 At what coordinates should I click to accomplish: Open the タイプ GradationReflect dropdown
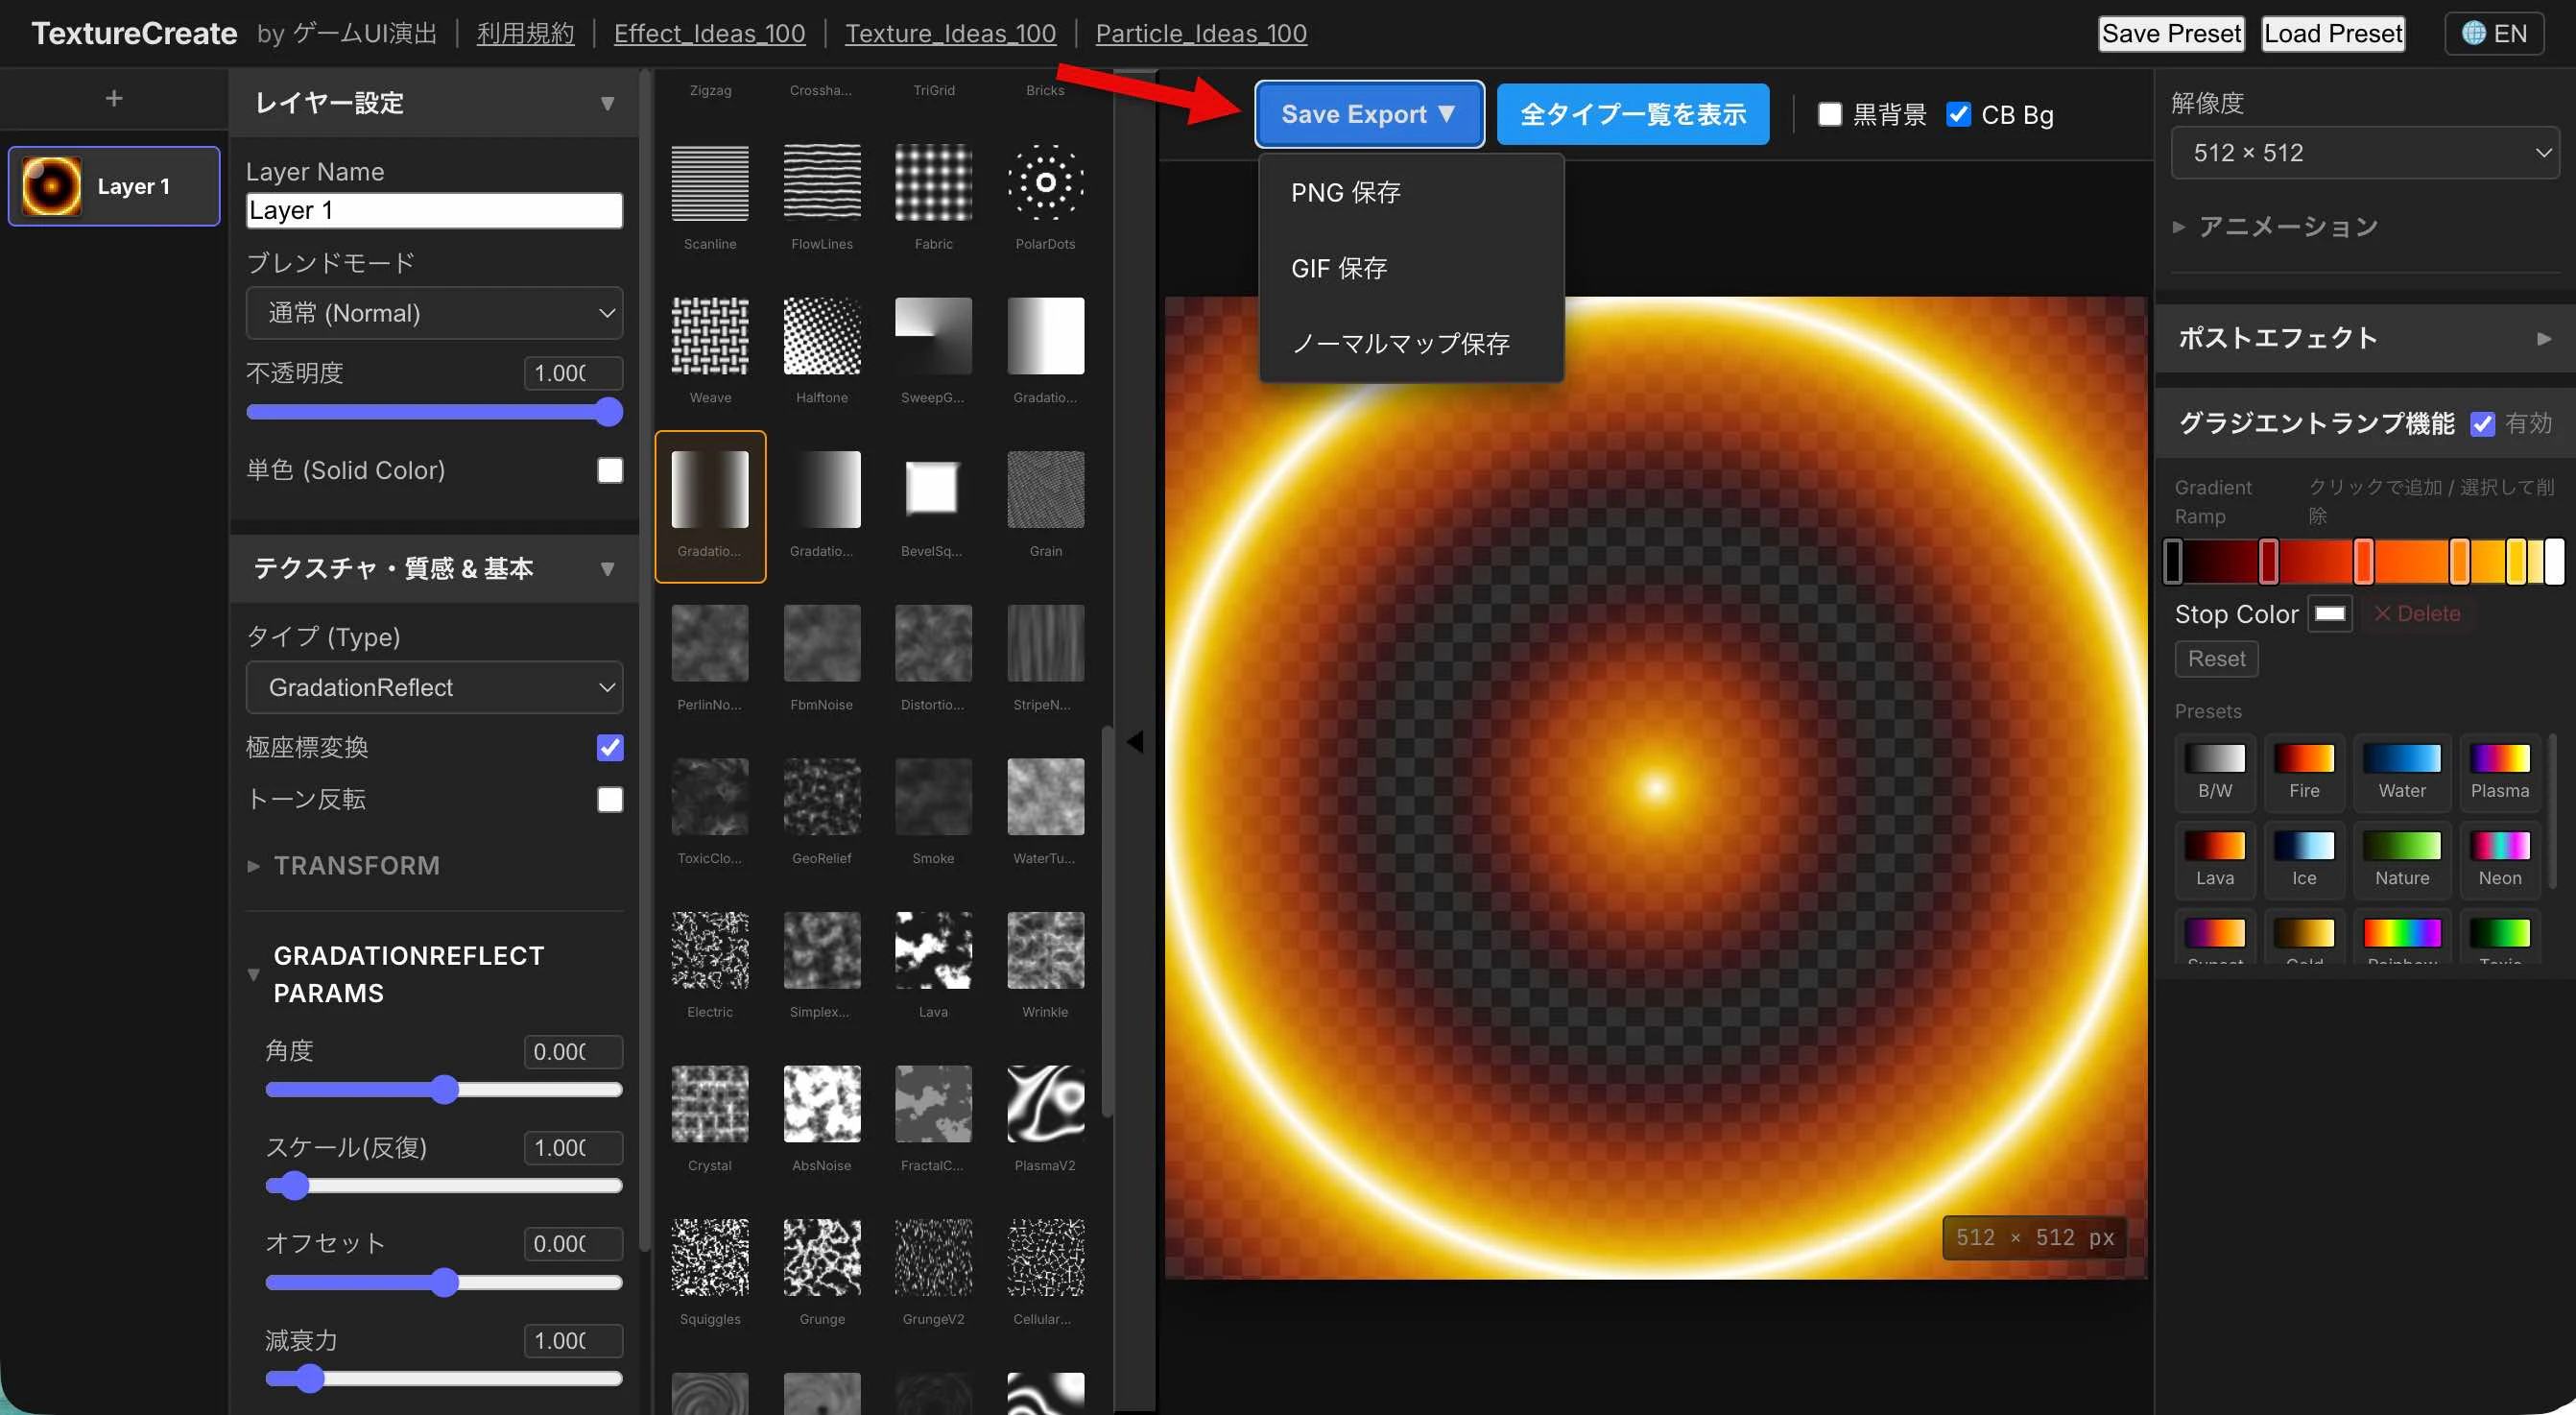pos(434,687)
